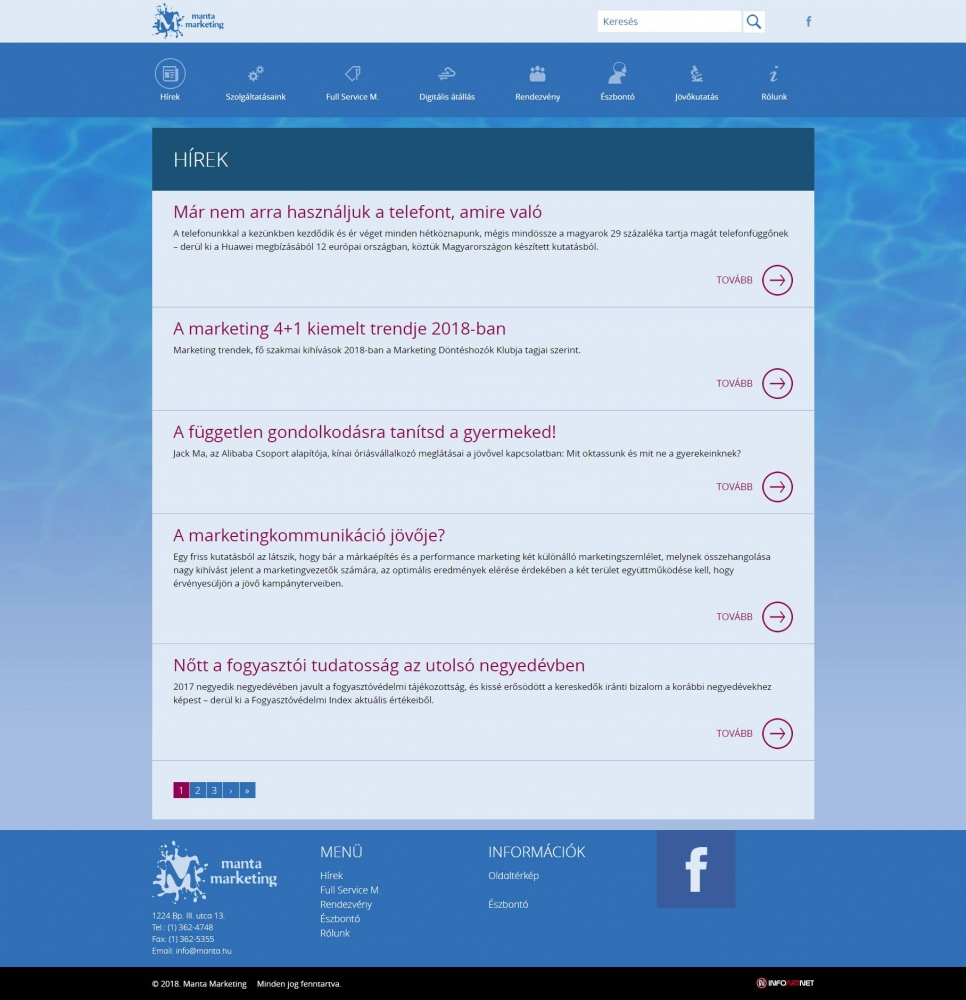The height and width of the screenshot is (1000, 966).
Task: Click the Jövőkutatás microscope icon
Action: click(x=696, y=73)
